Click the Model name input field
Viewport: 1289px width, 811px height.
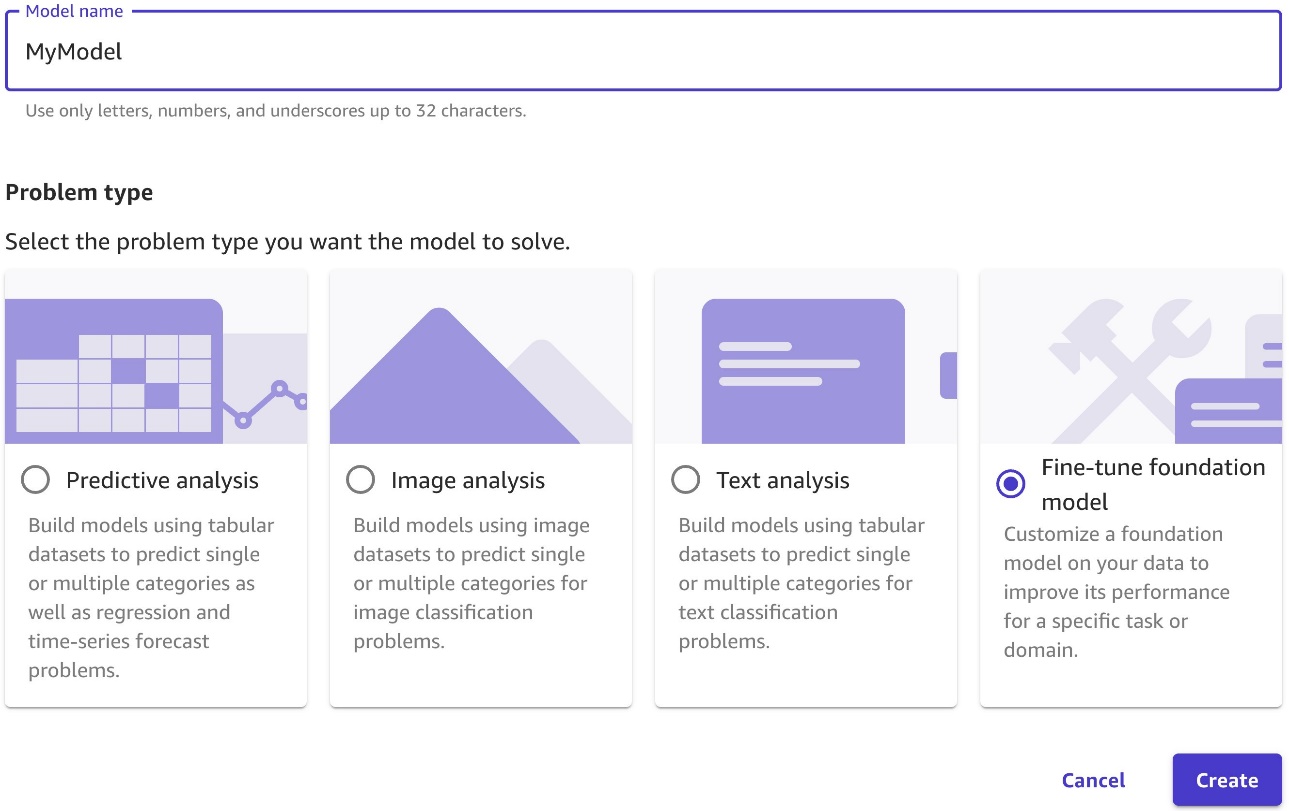[643, 51]
